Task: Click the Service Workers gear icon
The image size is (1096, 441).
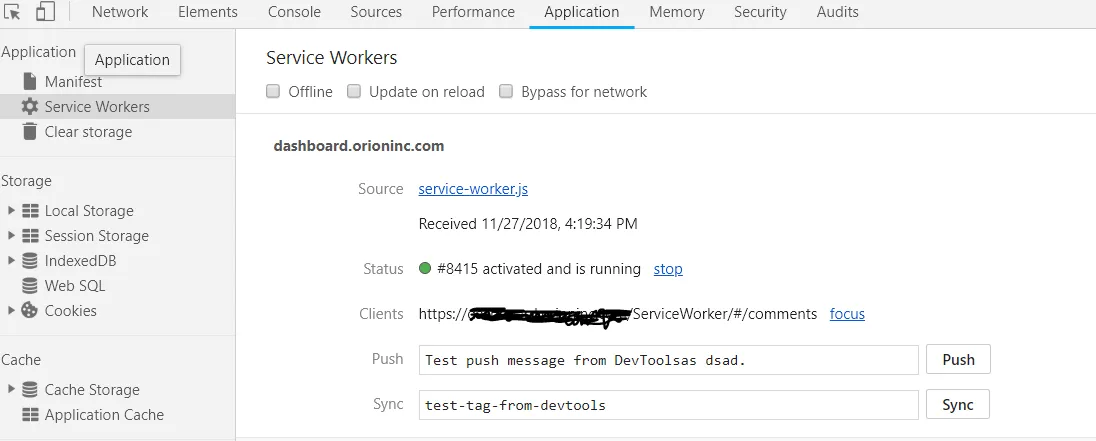Action: [29, 107]
